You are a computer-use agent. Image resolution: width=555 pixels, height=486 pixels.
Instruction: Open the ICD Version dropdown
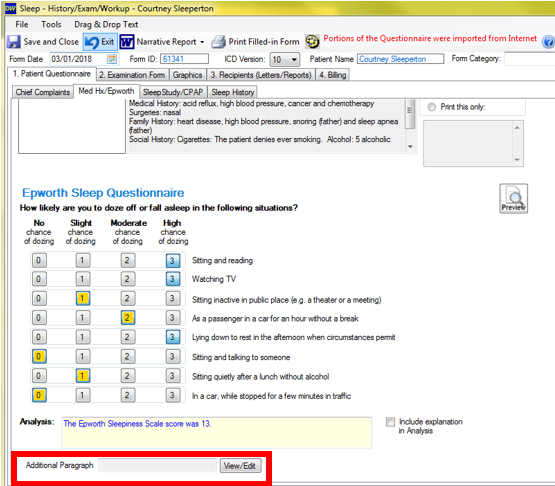coord(294,59)
